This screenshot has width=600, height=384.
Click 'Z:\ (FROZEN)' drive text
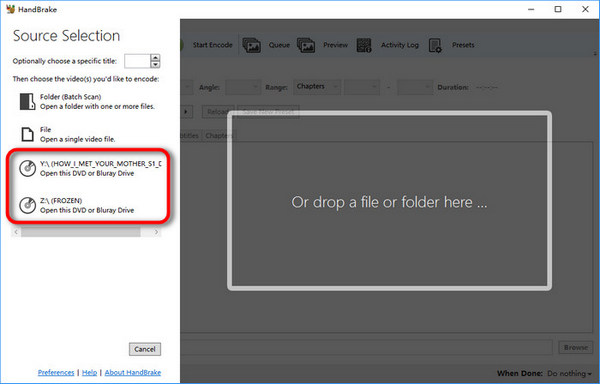pyautogui.click(x=61, y=200)
